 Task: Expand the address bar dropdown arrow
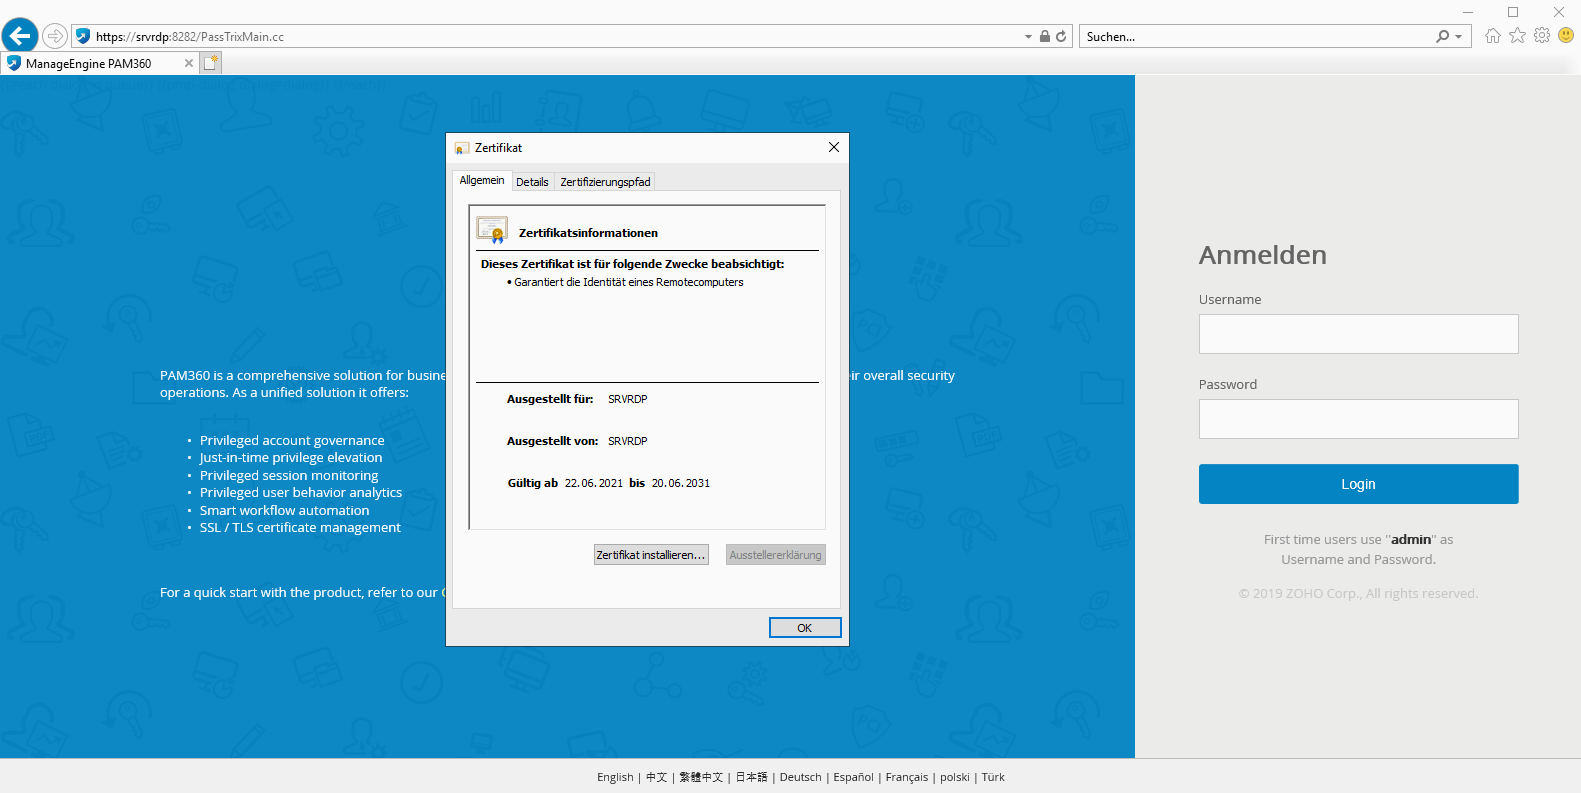pos(1028,37)
